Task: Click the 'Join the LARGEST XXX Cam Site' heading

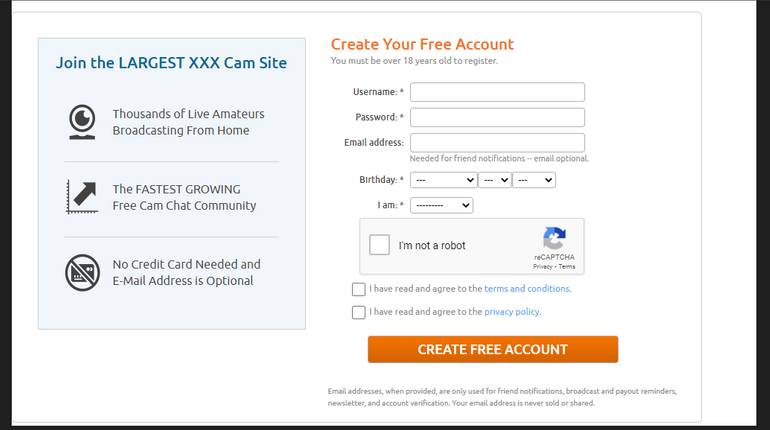Action: [171, 63]
